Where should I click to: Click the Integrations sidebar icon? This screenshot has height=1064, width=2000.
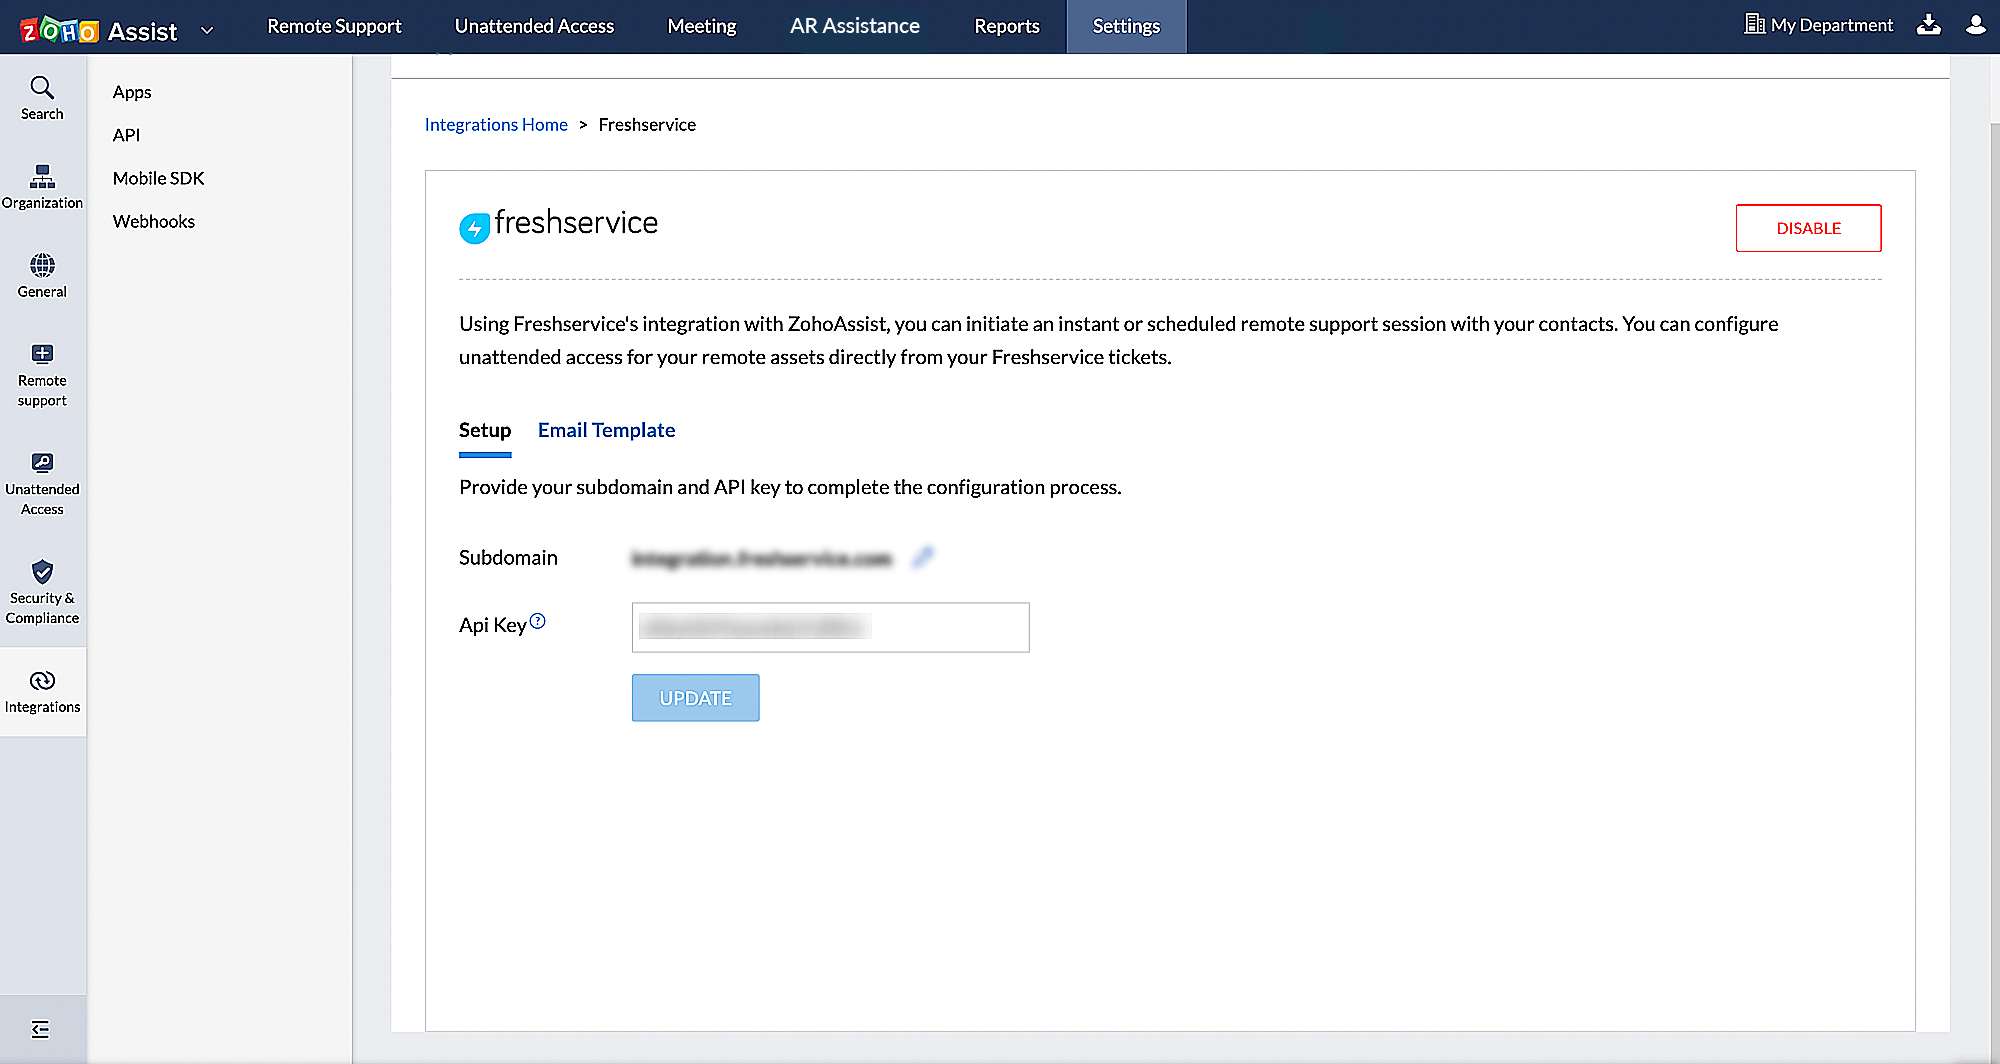(42, 681)
